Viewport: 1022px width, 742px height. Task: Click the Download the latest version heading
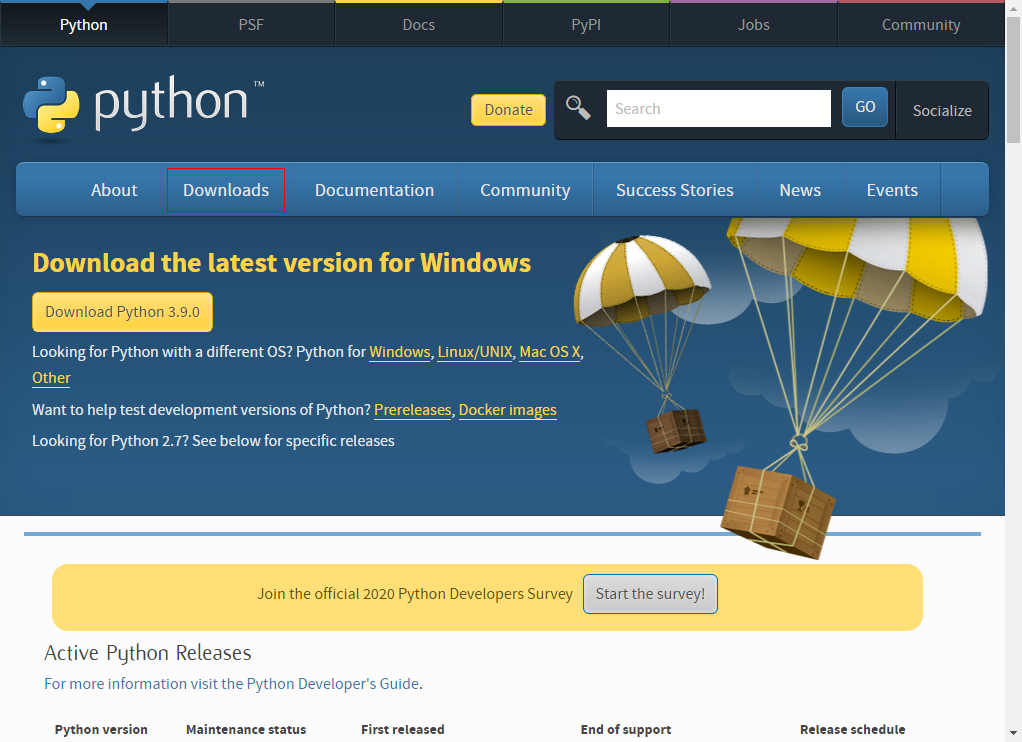[x=282, y=263]
